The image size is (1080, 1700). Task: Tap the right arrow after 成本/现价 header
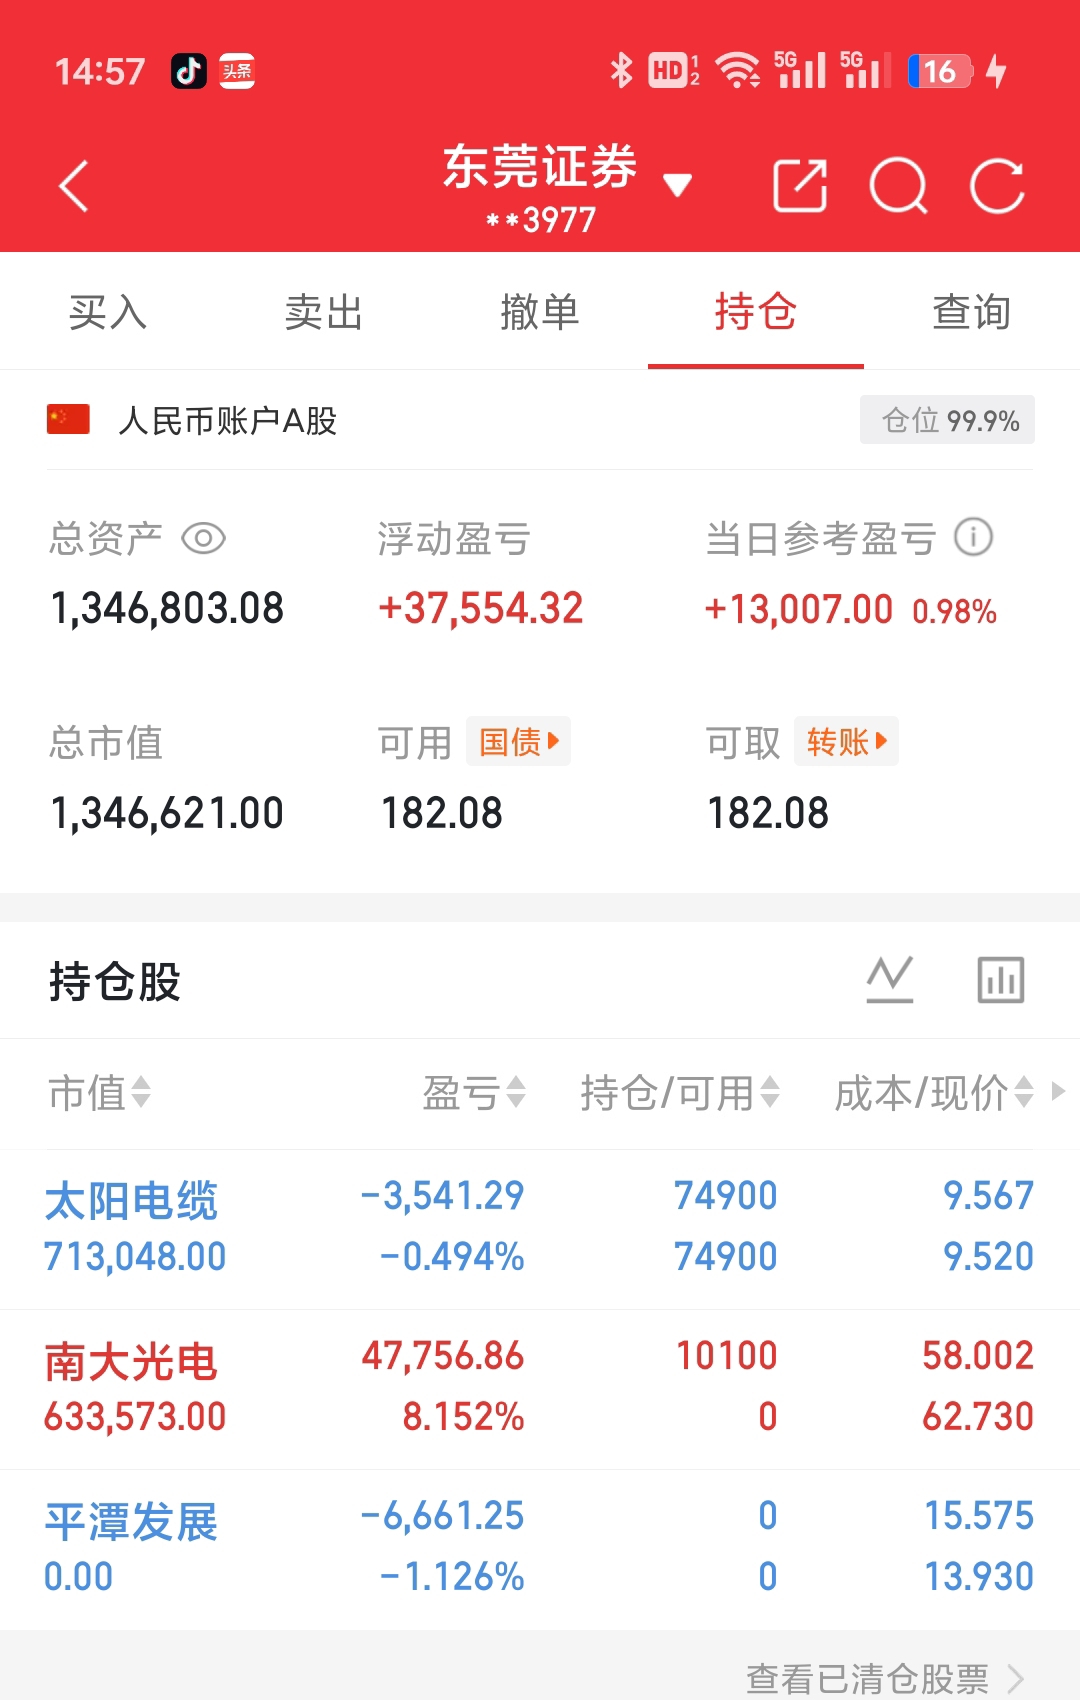point(1058,1091)
